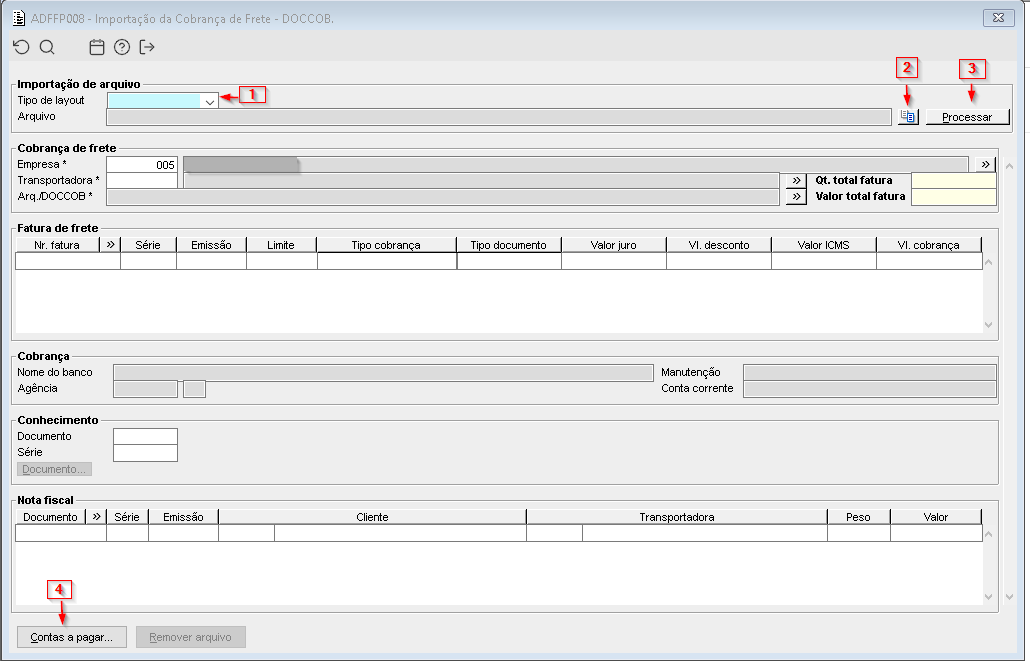Click the Valor total fatura field
1030x661 pixels.
coord(954,196)
